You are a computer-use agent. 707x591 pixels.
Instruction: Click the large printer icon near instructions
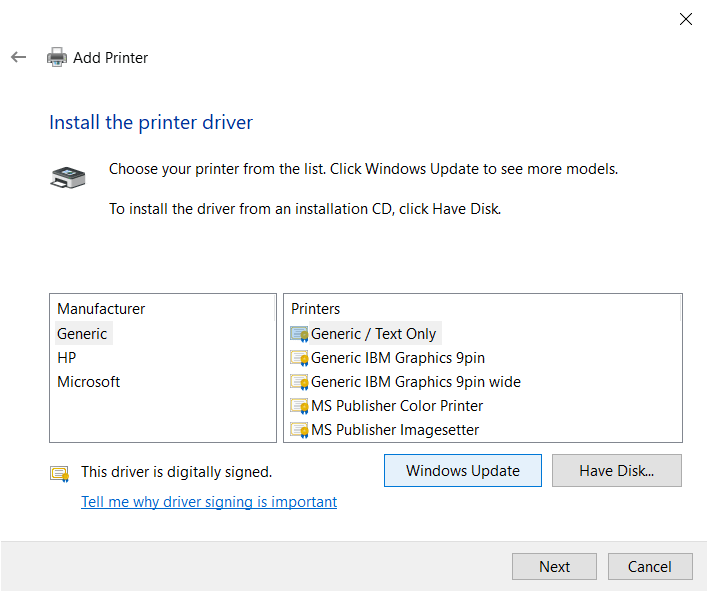pyautogui.click(x=68, y=177)
